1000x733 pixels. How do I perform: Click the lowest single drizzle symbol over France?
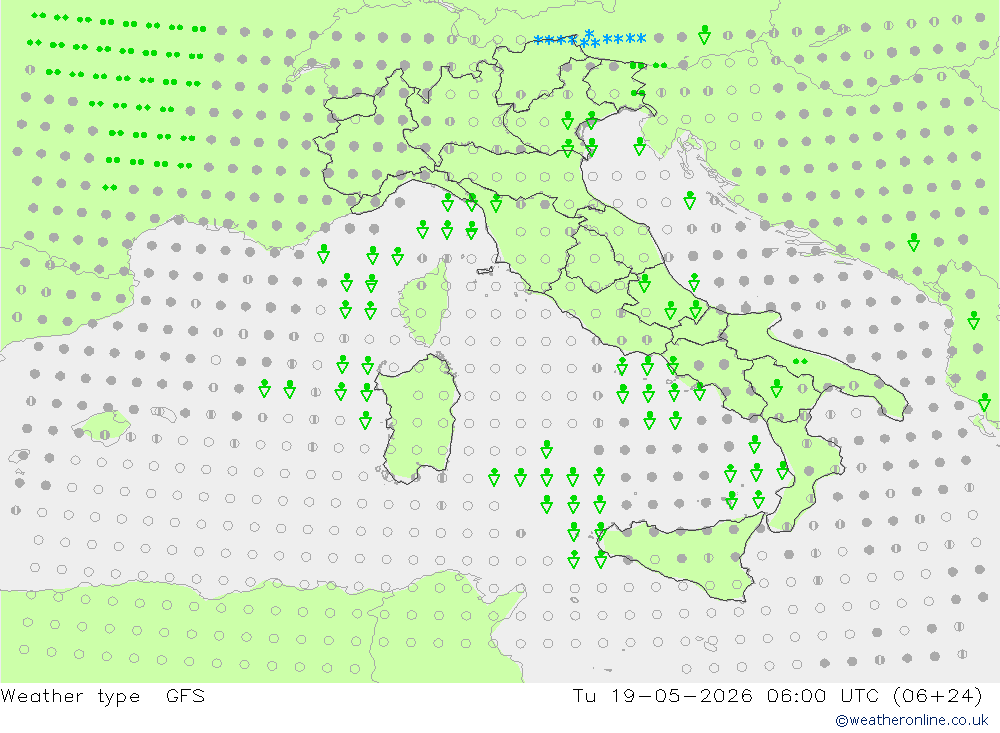pos(110,188)
